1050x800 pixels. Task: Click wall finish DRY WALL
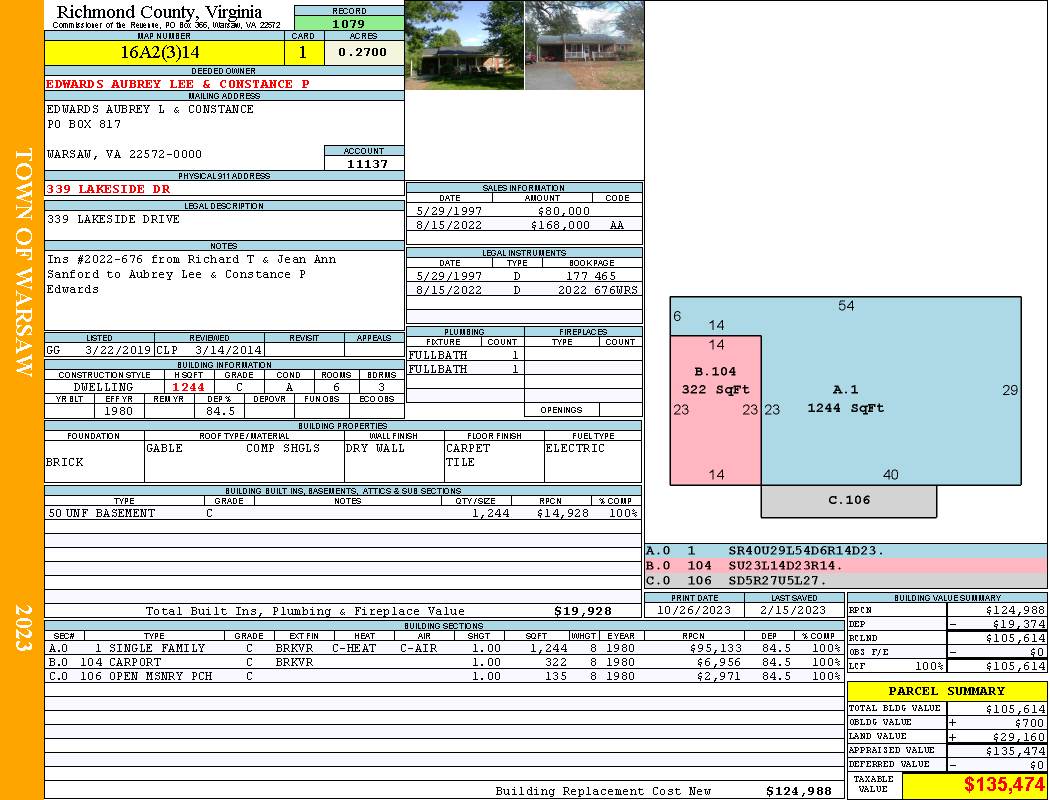pyautogui.click(x=375, y=448)
